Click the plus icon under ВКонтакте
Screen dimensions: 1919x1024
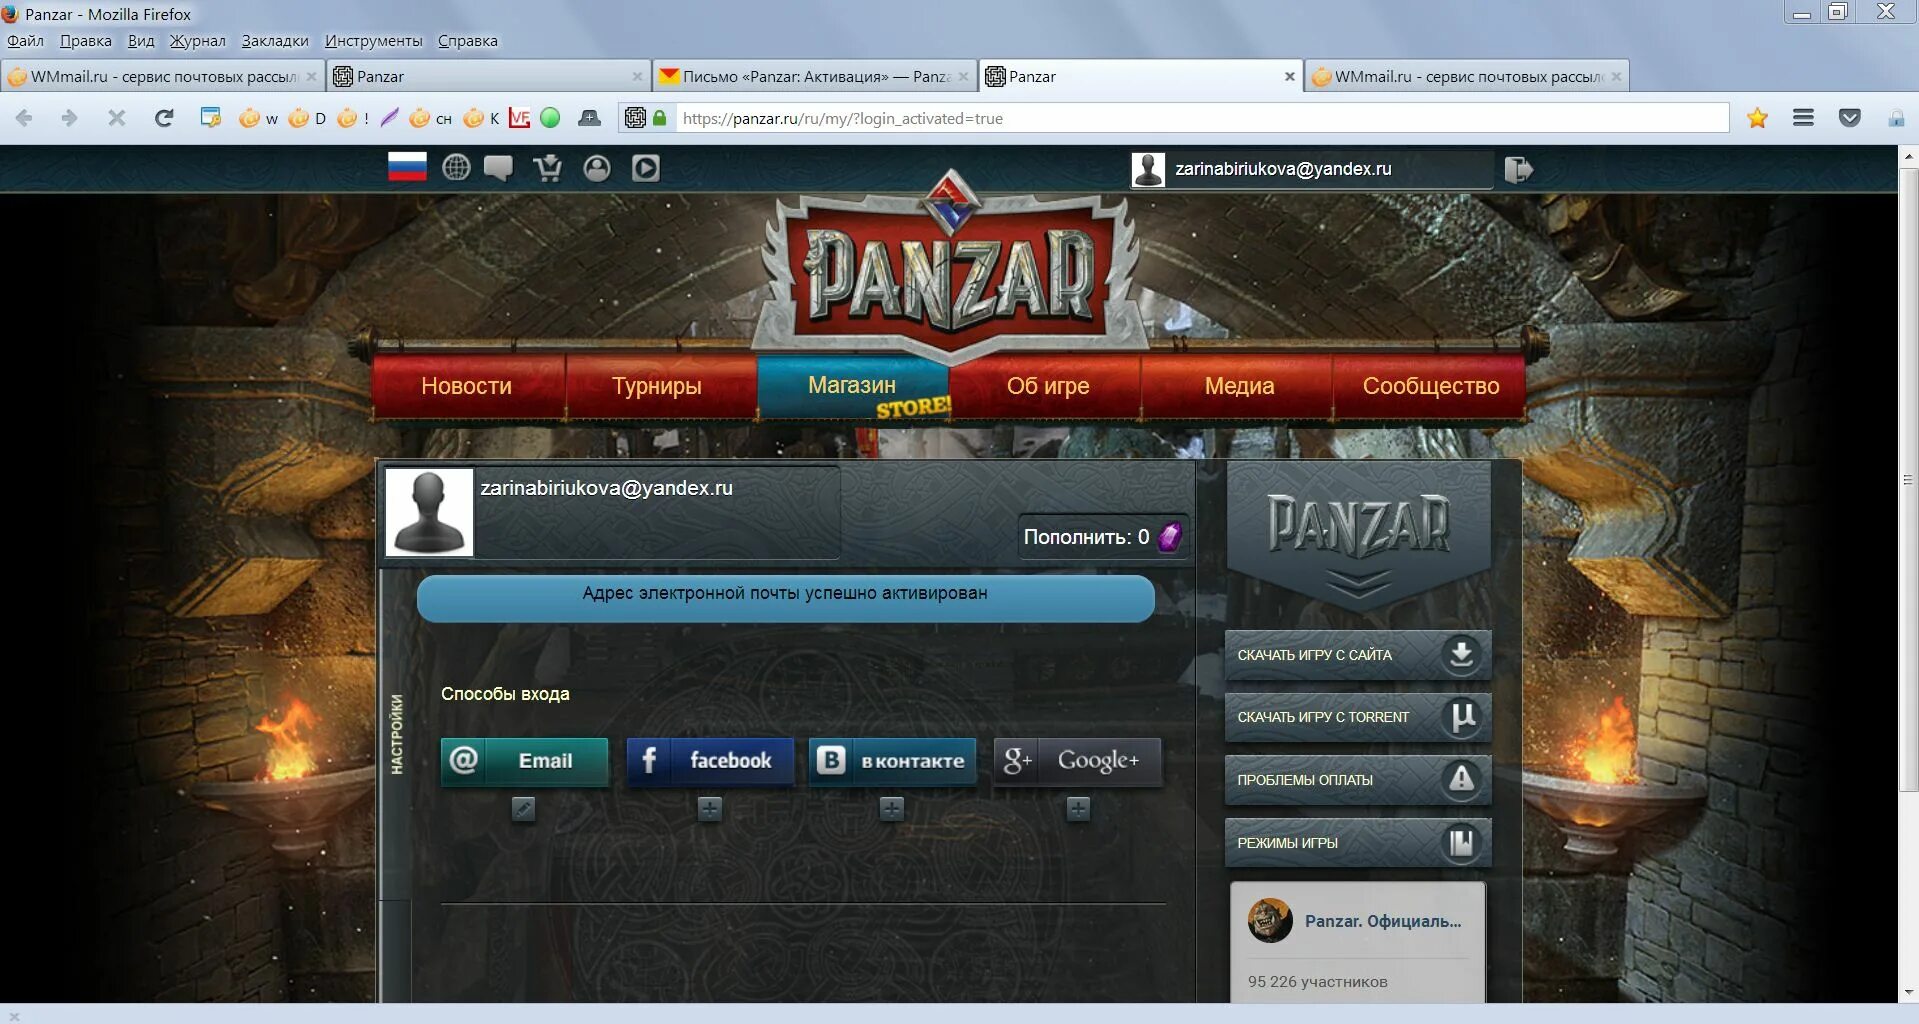[891, 809]
